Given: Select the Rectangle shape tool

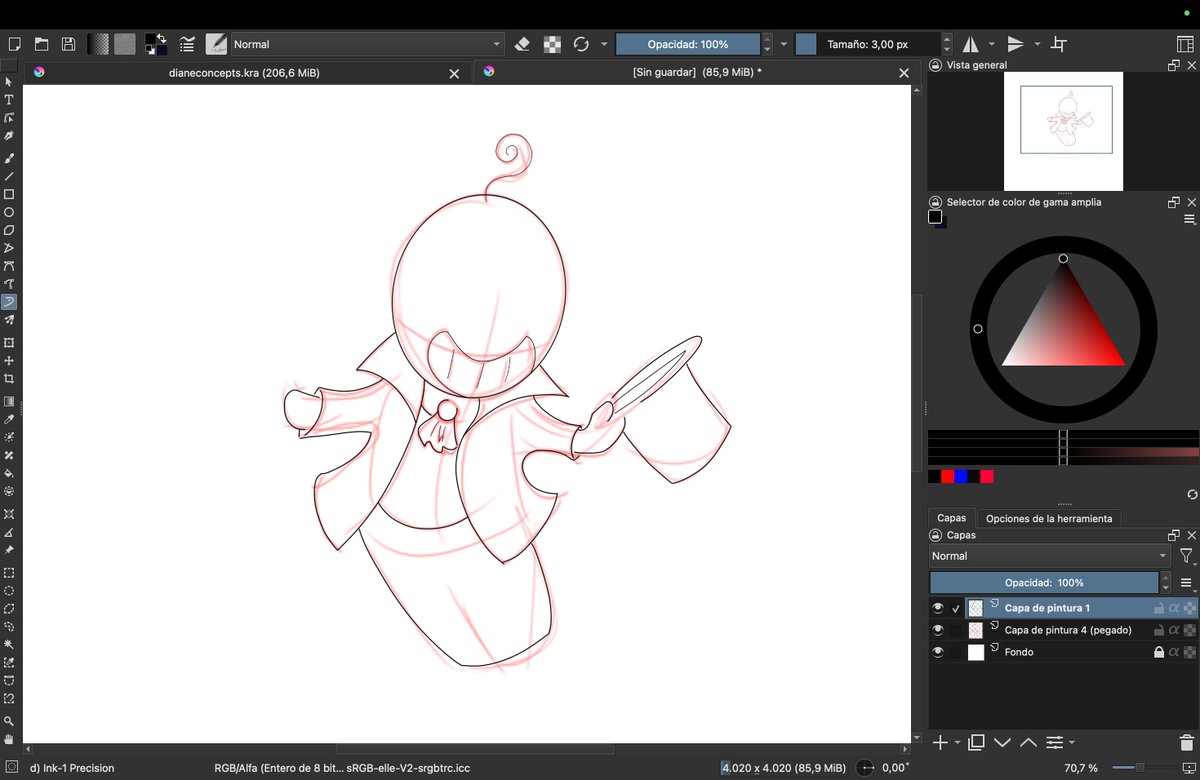Looking at the screenshot, I should pyautogui.click(x=9, y=194).
